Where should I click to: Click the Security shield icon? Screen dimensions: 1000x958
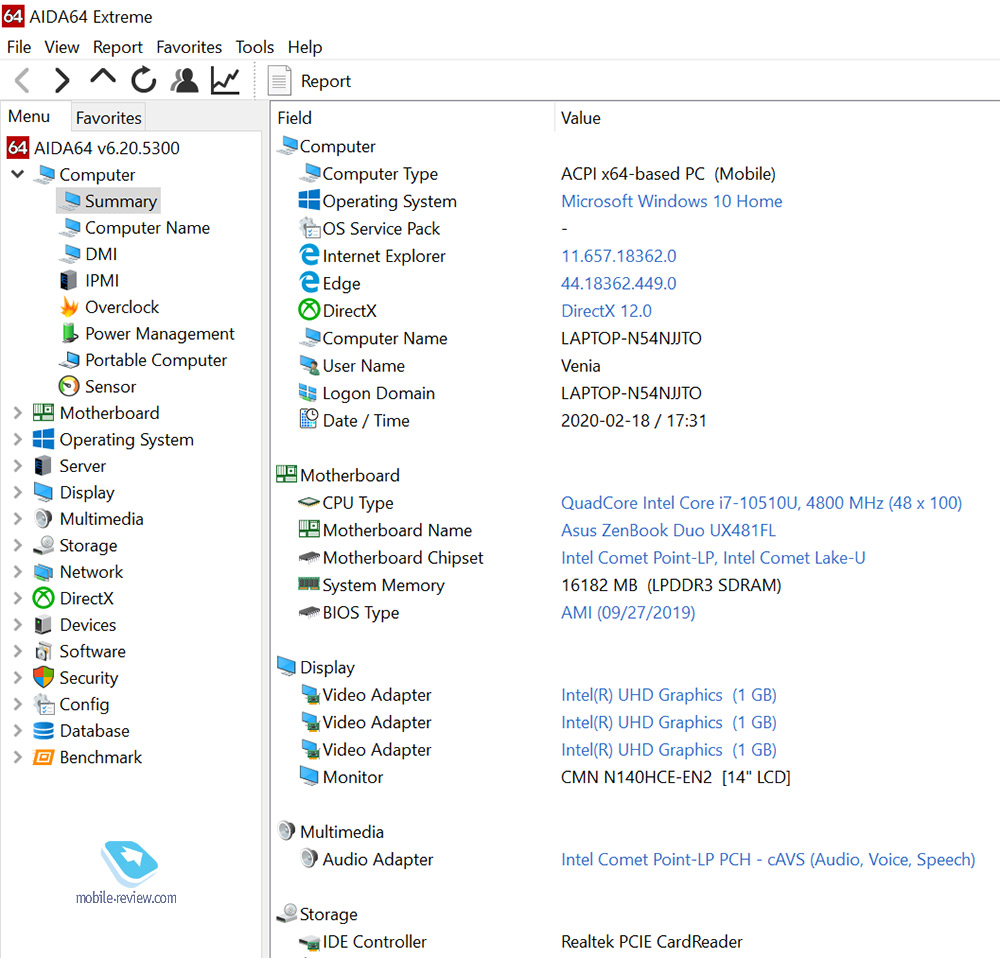(43, 677)
